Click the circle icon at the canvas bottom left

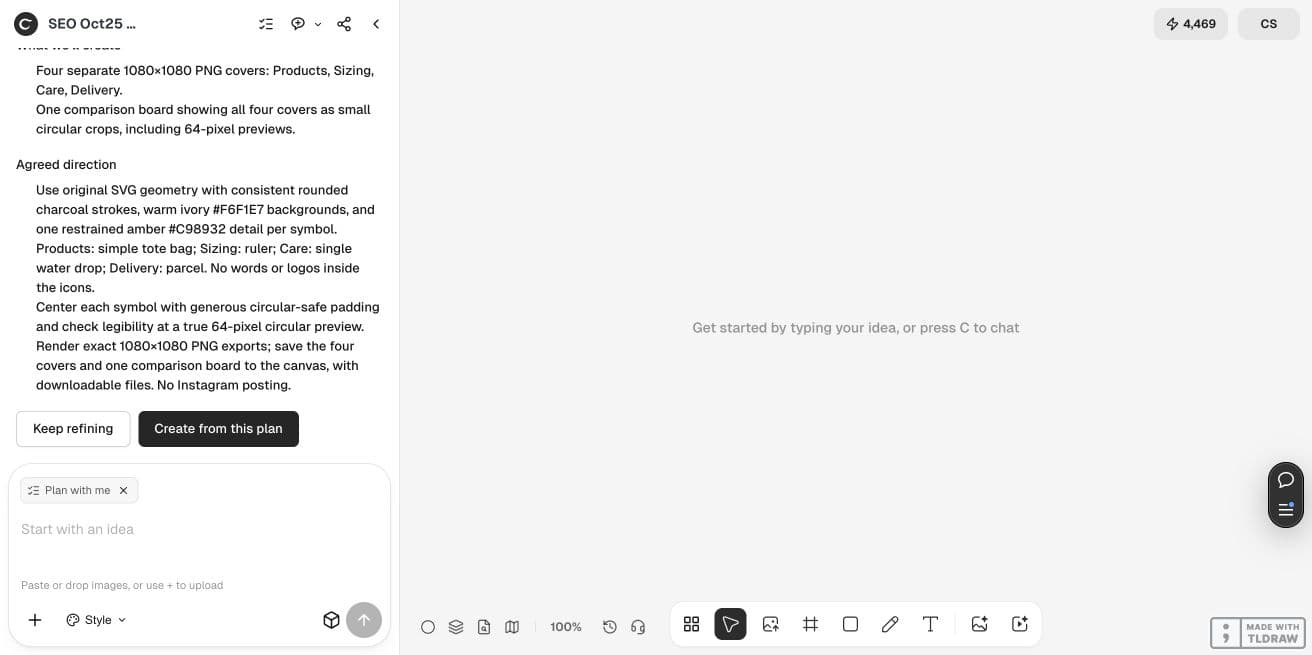coord(428,627)
